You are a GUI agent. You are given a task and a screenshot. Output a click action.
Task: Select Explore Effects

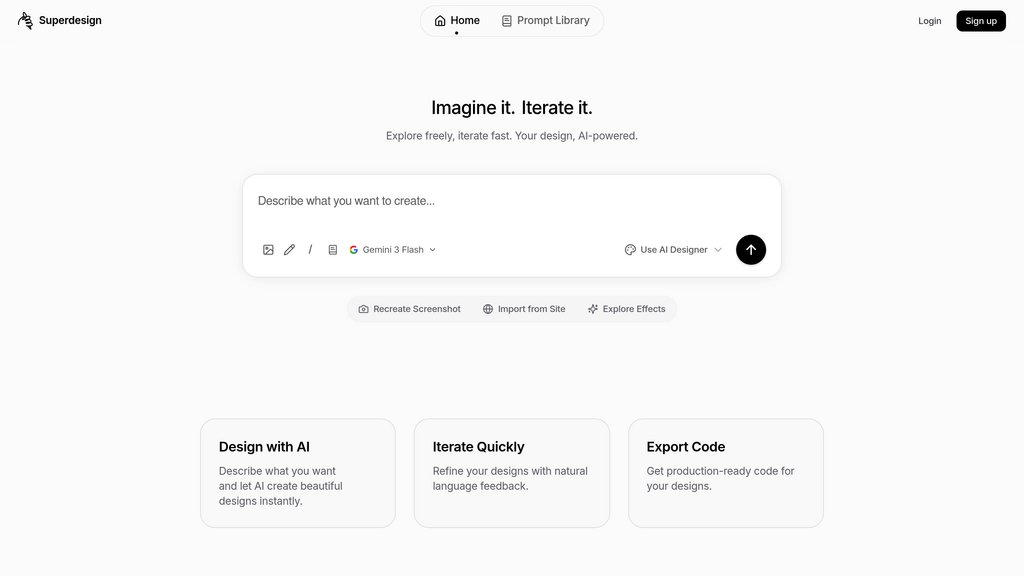click(x=627, y=309)
